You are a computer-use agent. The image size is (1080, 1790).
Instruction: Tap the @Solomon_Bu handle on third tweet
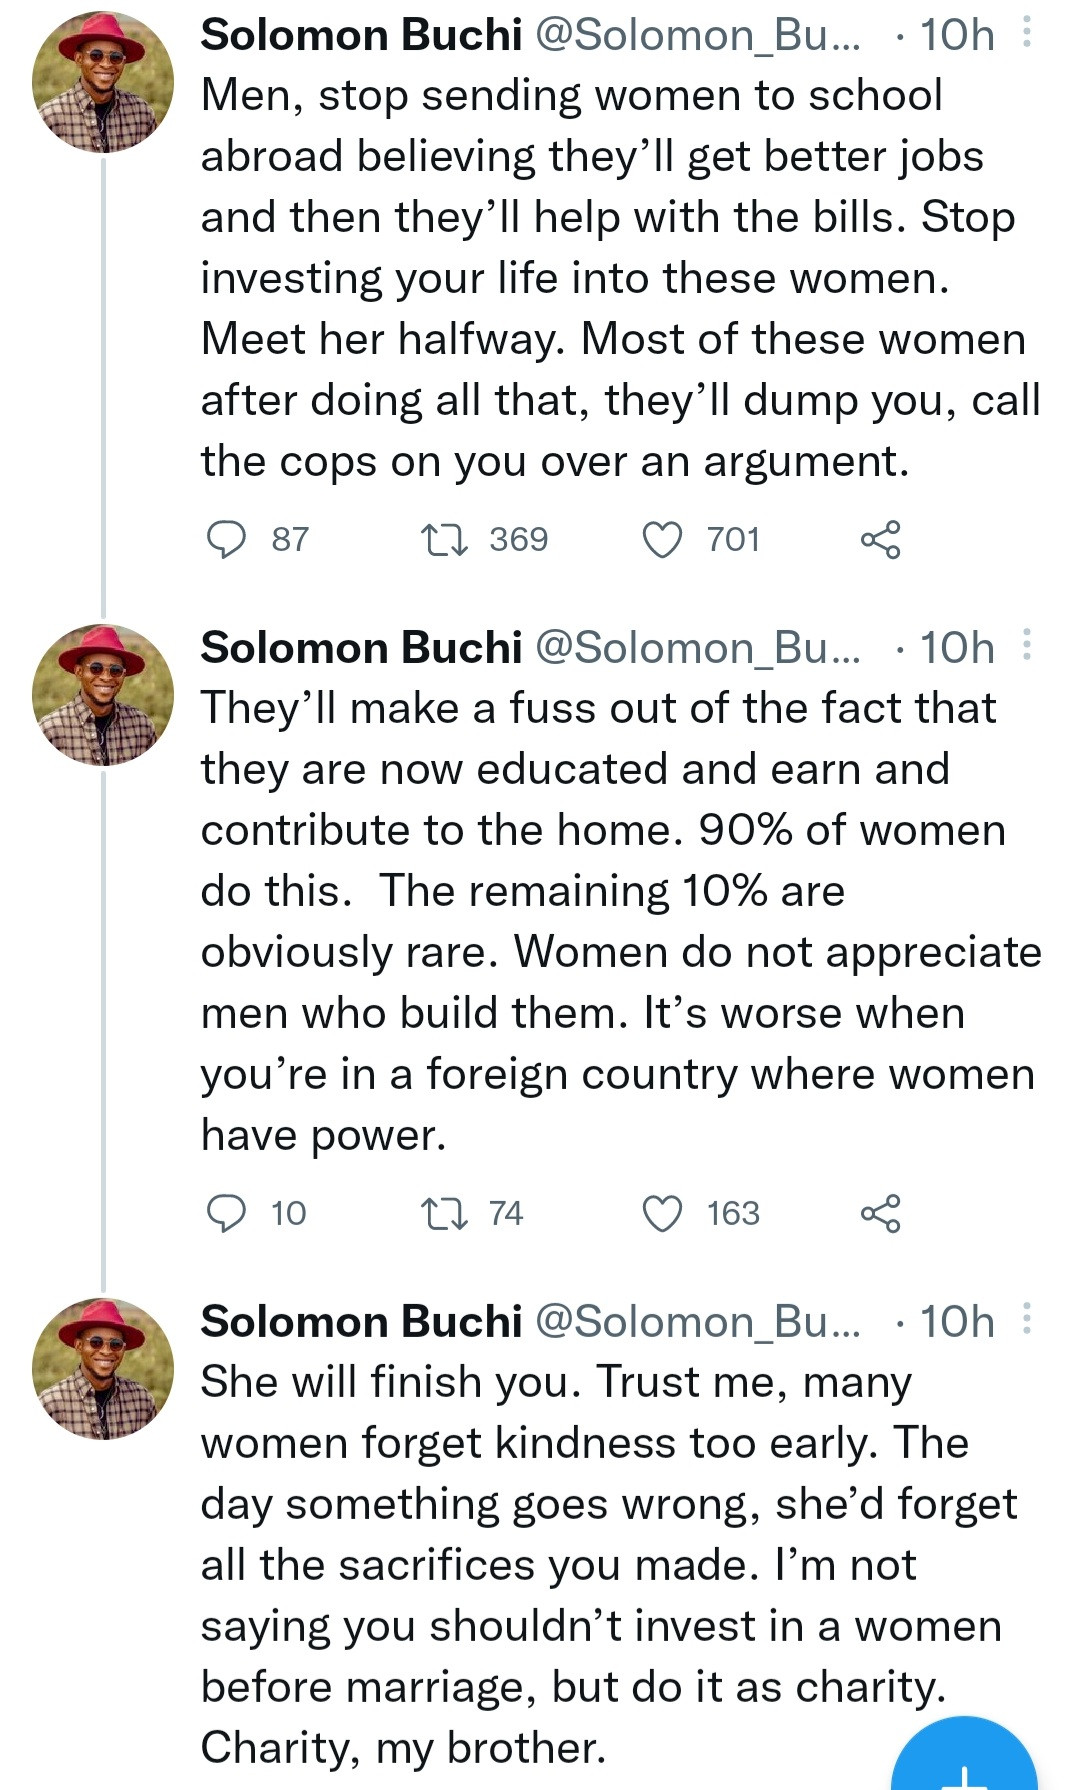[697, 1322]
